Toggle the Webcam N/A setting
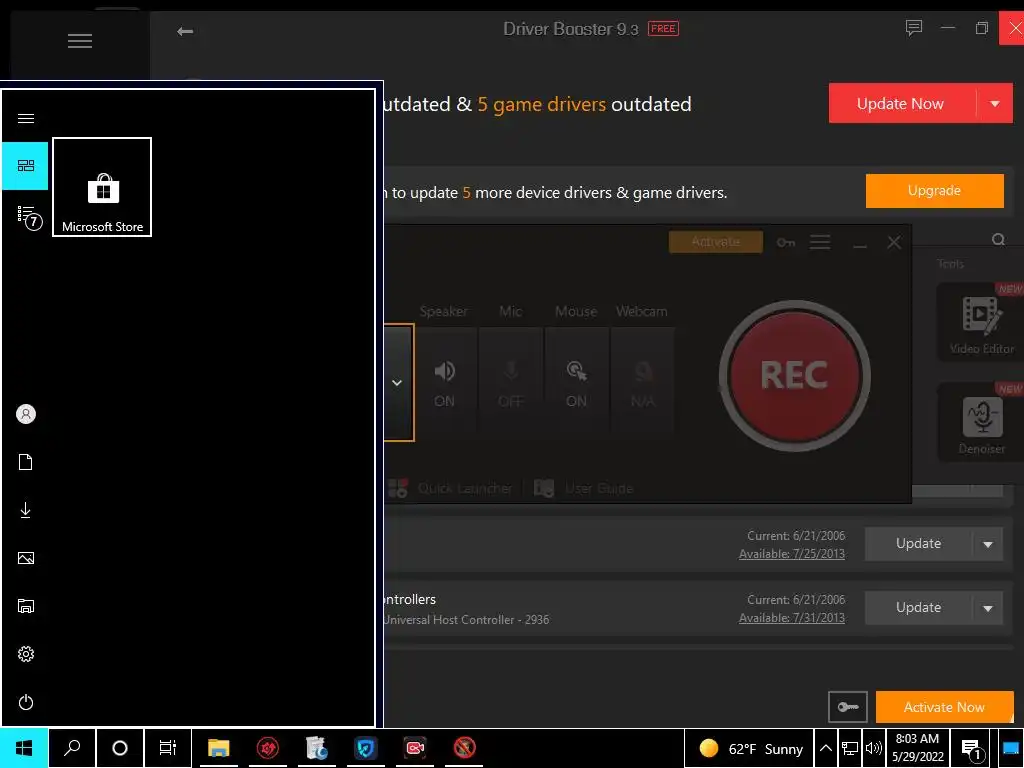The width and height of the screenshot is (1024, 768). point(643,379)
